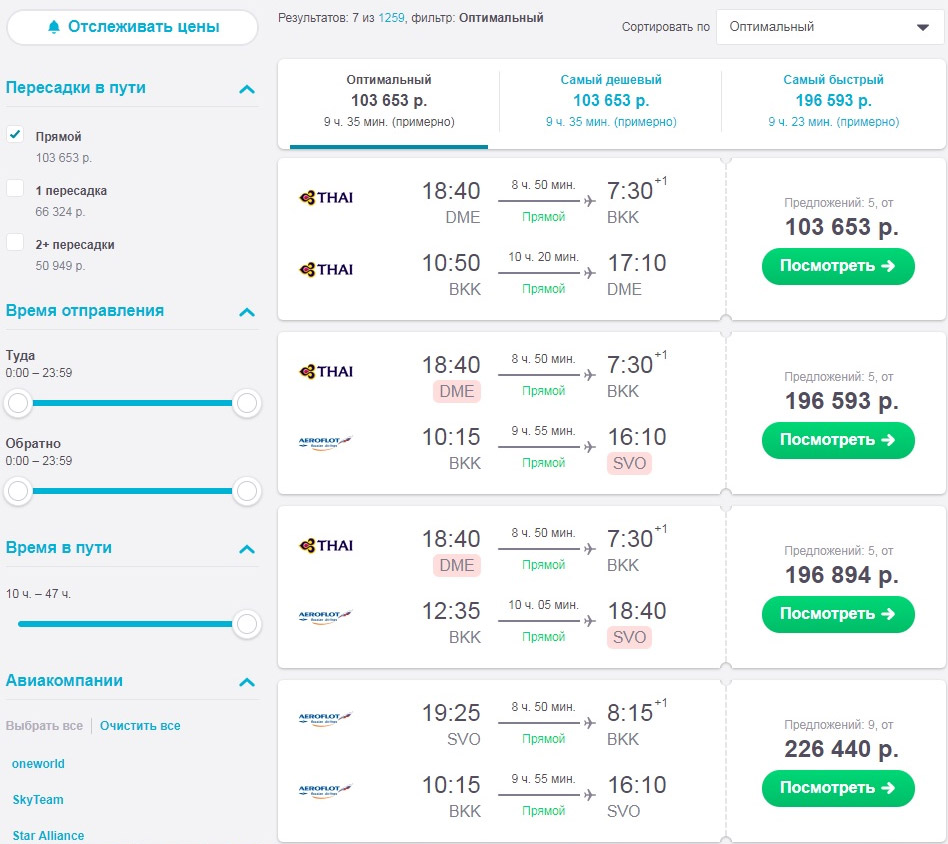Click THAI logo in the 196 894 р. offer

click(326, 545)
